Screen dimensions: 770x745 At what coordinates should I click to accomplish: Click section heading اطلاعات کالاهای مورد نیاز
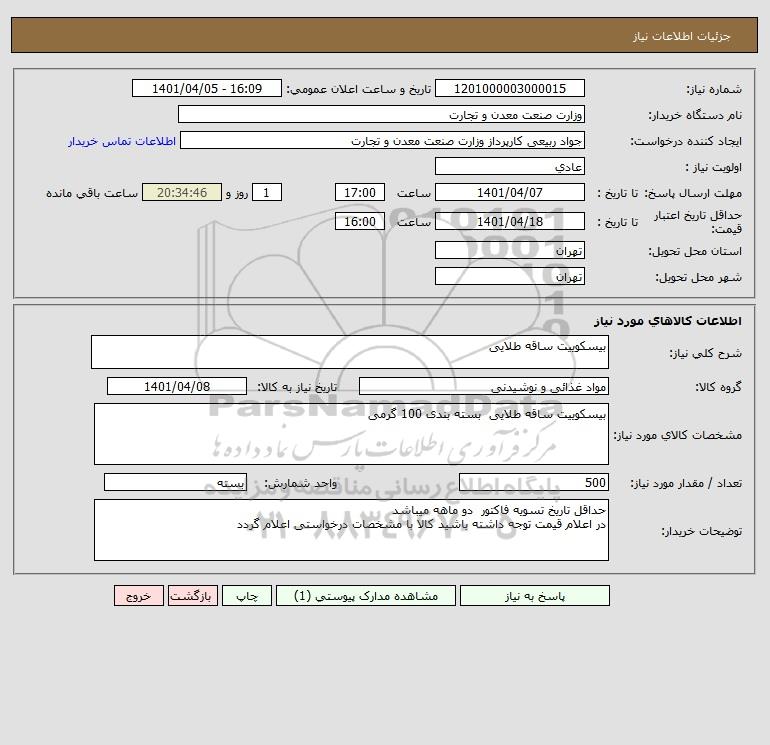click(x=668, y=321)
